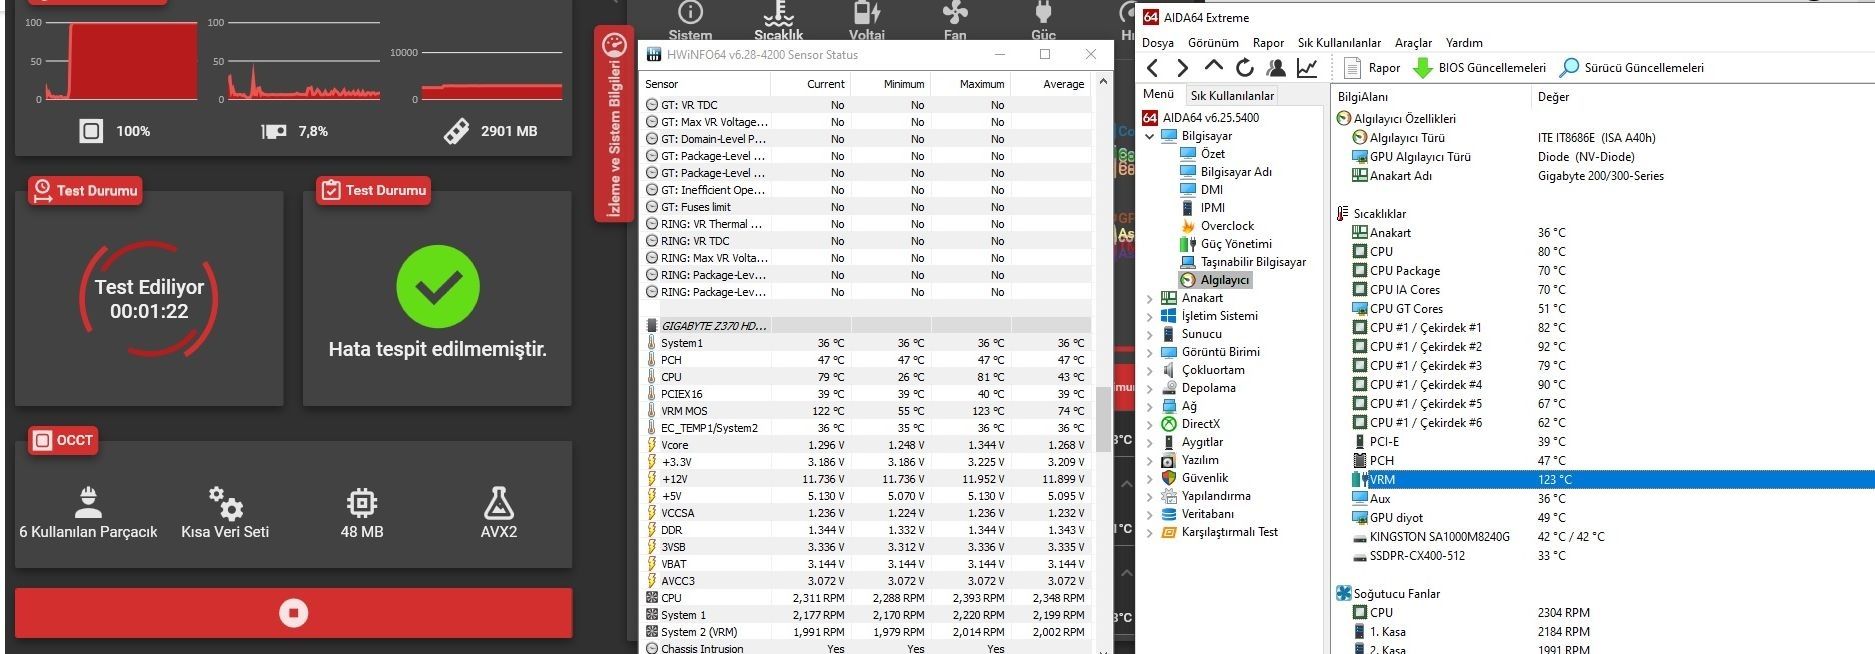This screenshot has height=654, width=1875.
Task: Click BIOS Güncellemeleri toolbar button
Action: point(1479,68)
